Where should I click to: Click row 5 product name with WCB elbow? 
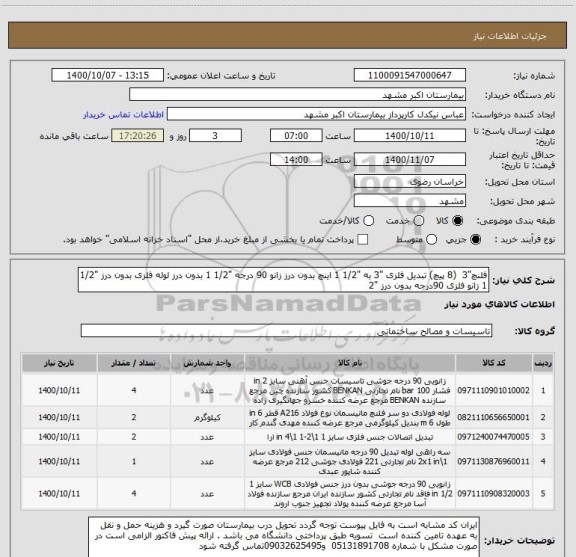pos(350,494)
